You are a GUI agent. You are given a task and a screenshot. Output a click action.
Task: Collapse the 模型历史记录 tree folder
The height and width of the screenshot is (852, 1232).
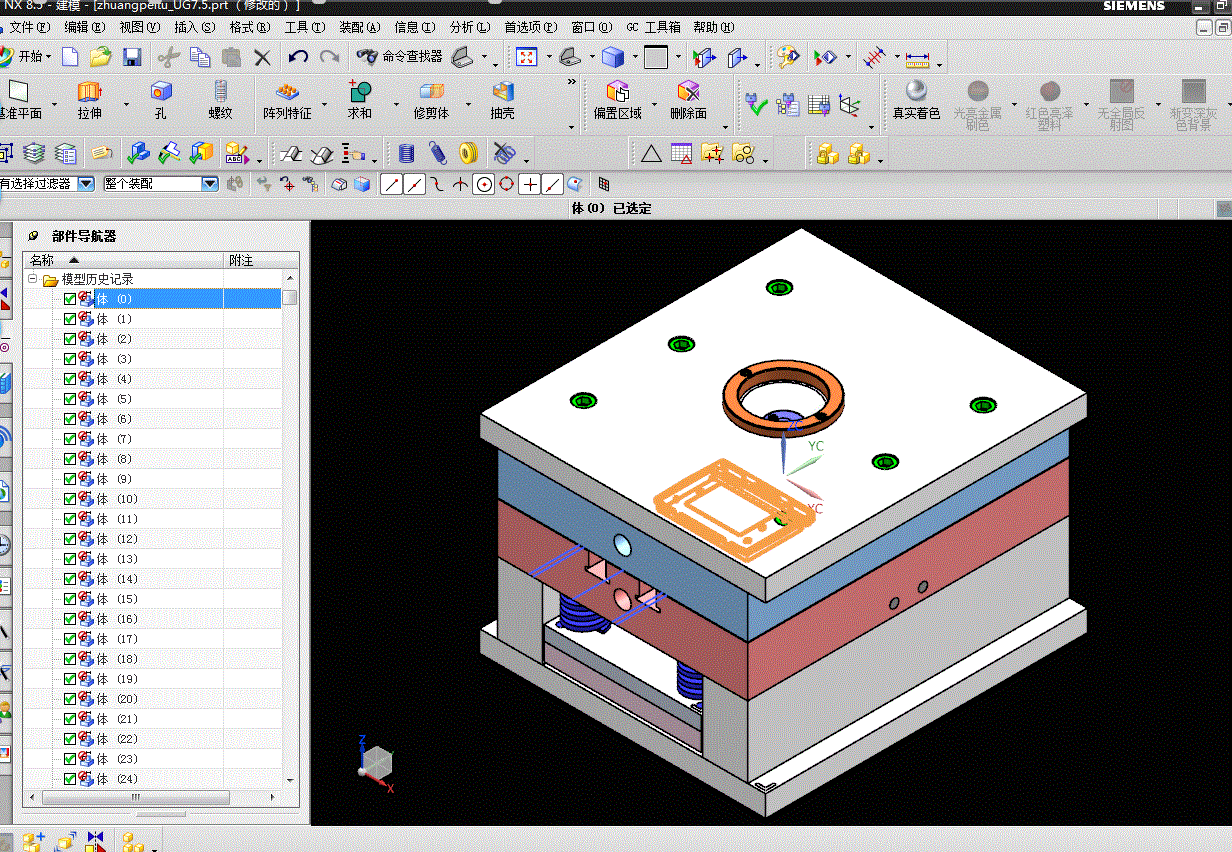pos(33,279)
